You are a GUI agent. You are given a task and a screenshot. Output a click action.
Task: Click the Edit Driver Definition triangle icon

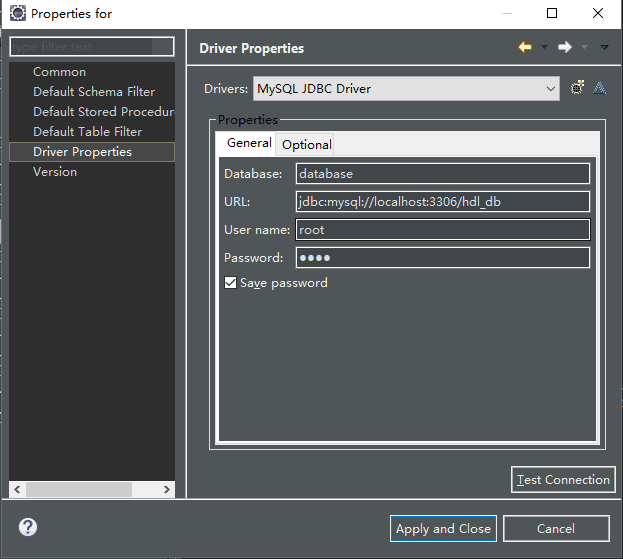point(599,88)
